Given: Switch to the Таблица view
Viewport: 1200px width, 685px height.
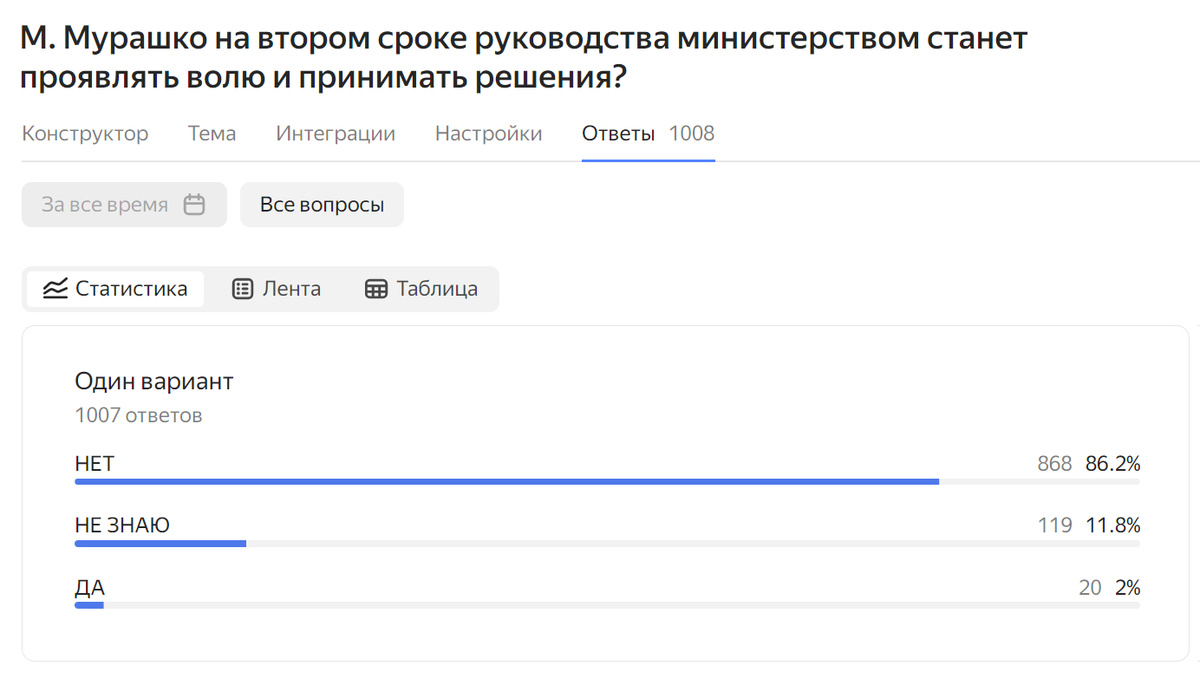Looking at the screenshot, I should pos(421,288).
